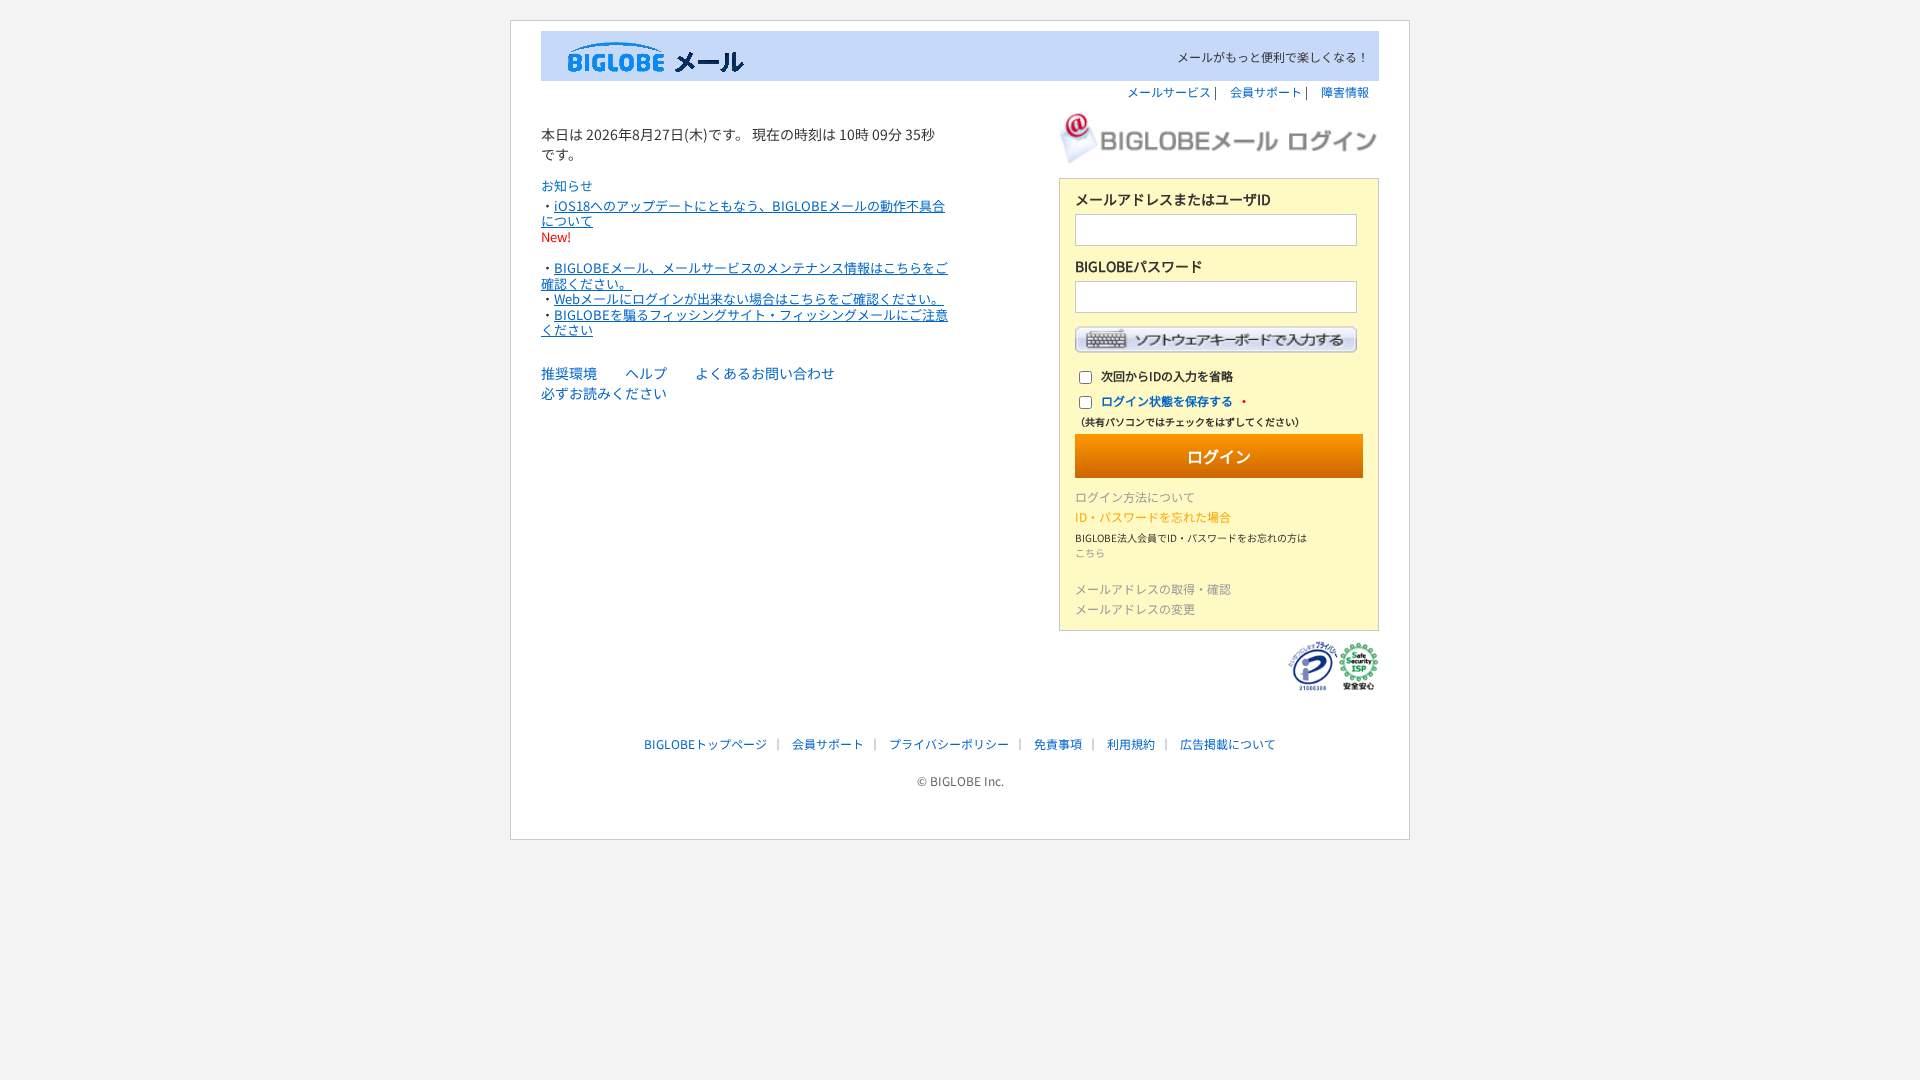Open ヘルプ link

[646, 373]
